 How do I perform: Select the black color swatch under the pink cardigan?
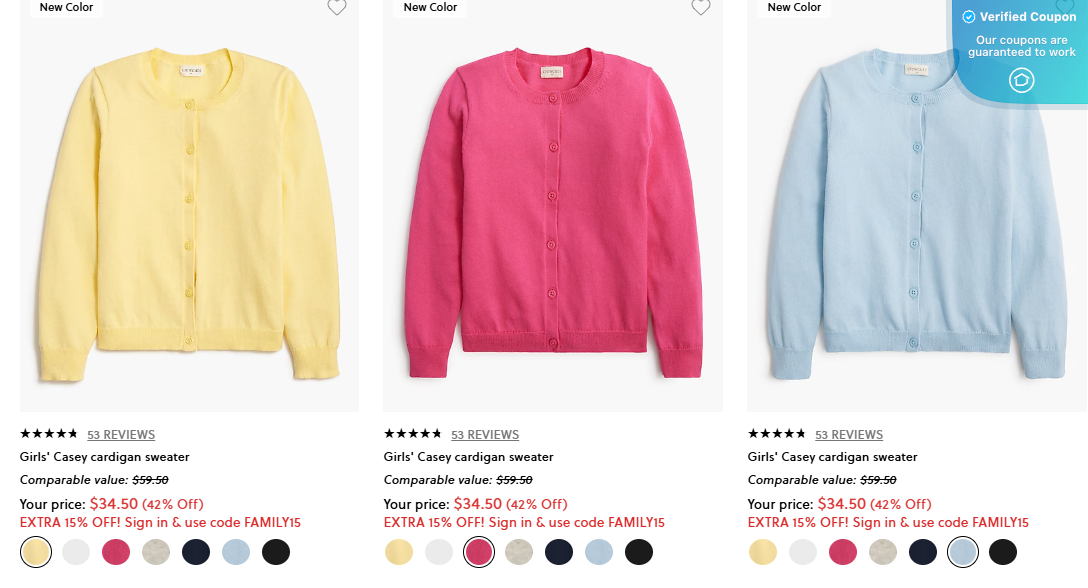[x=639, y=552]
